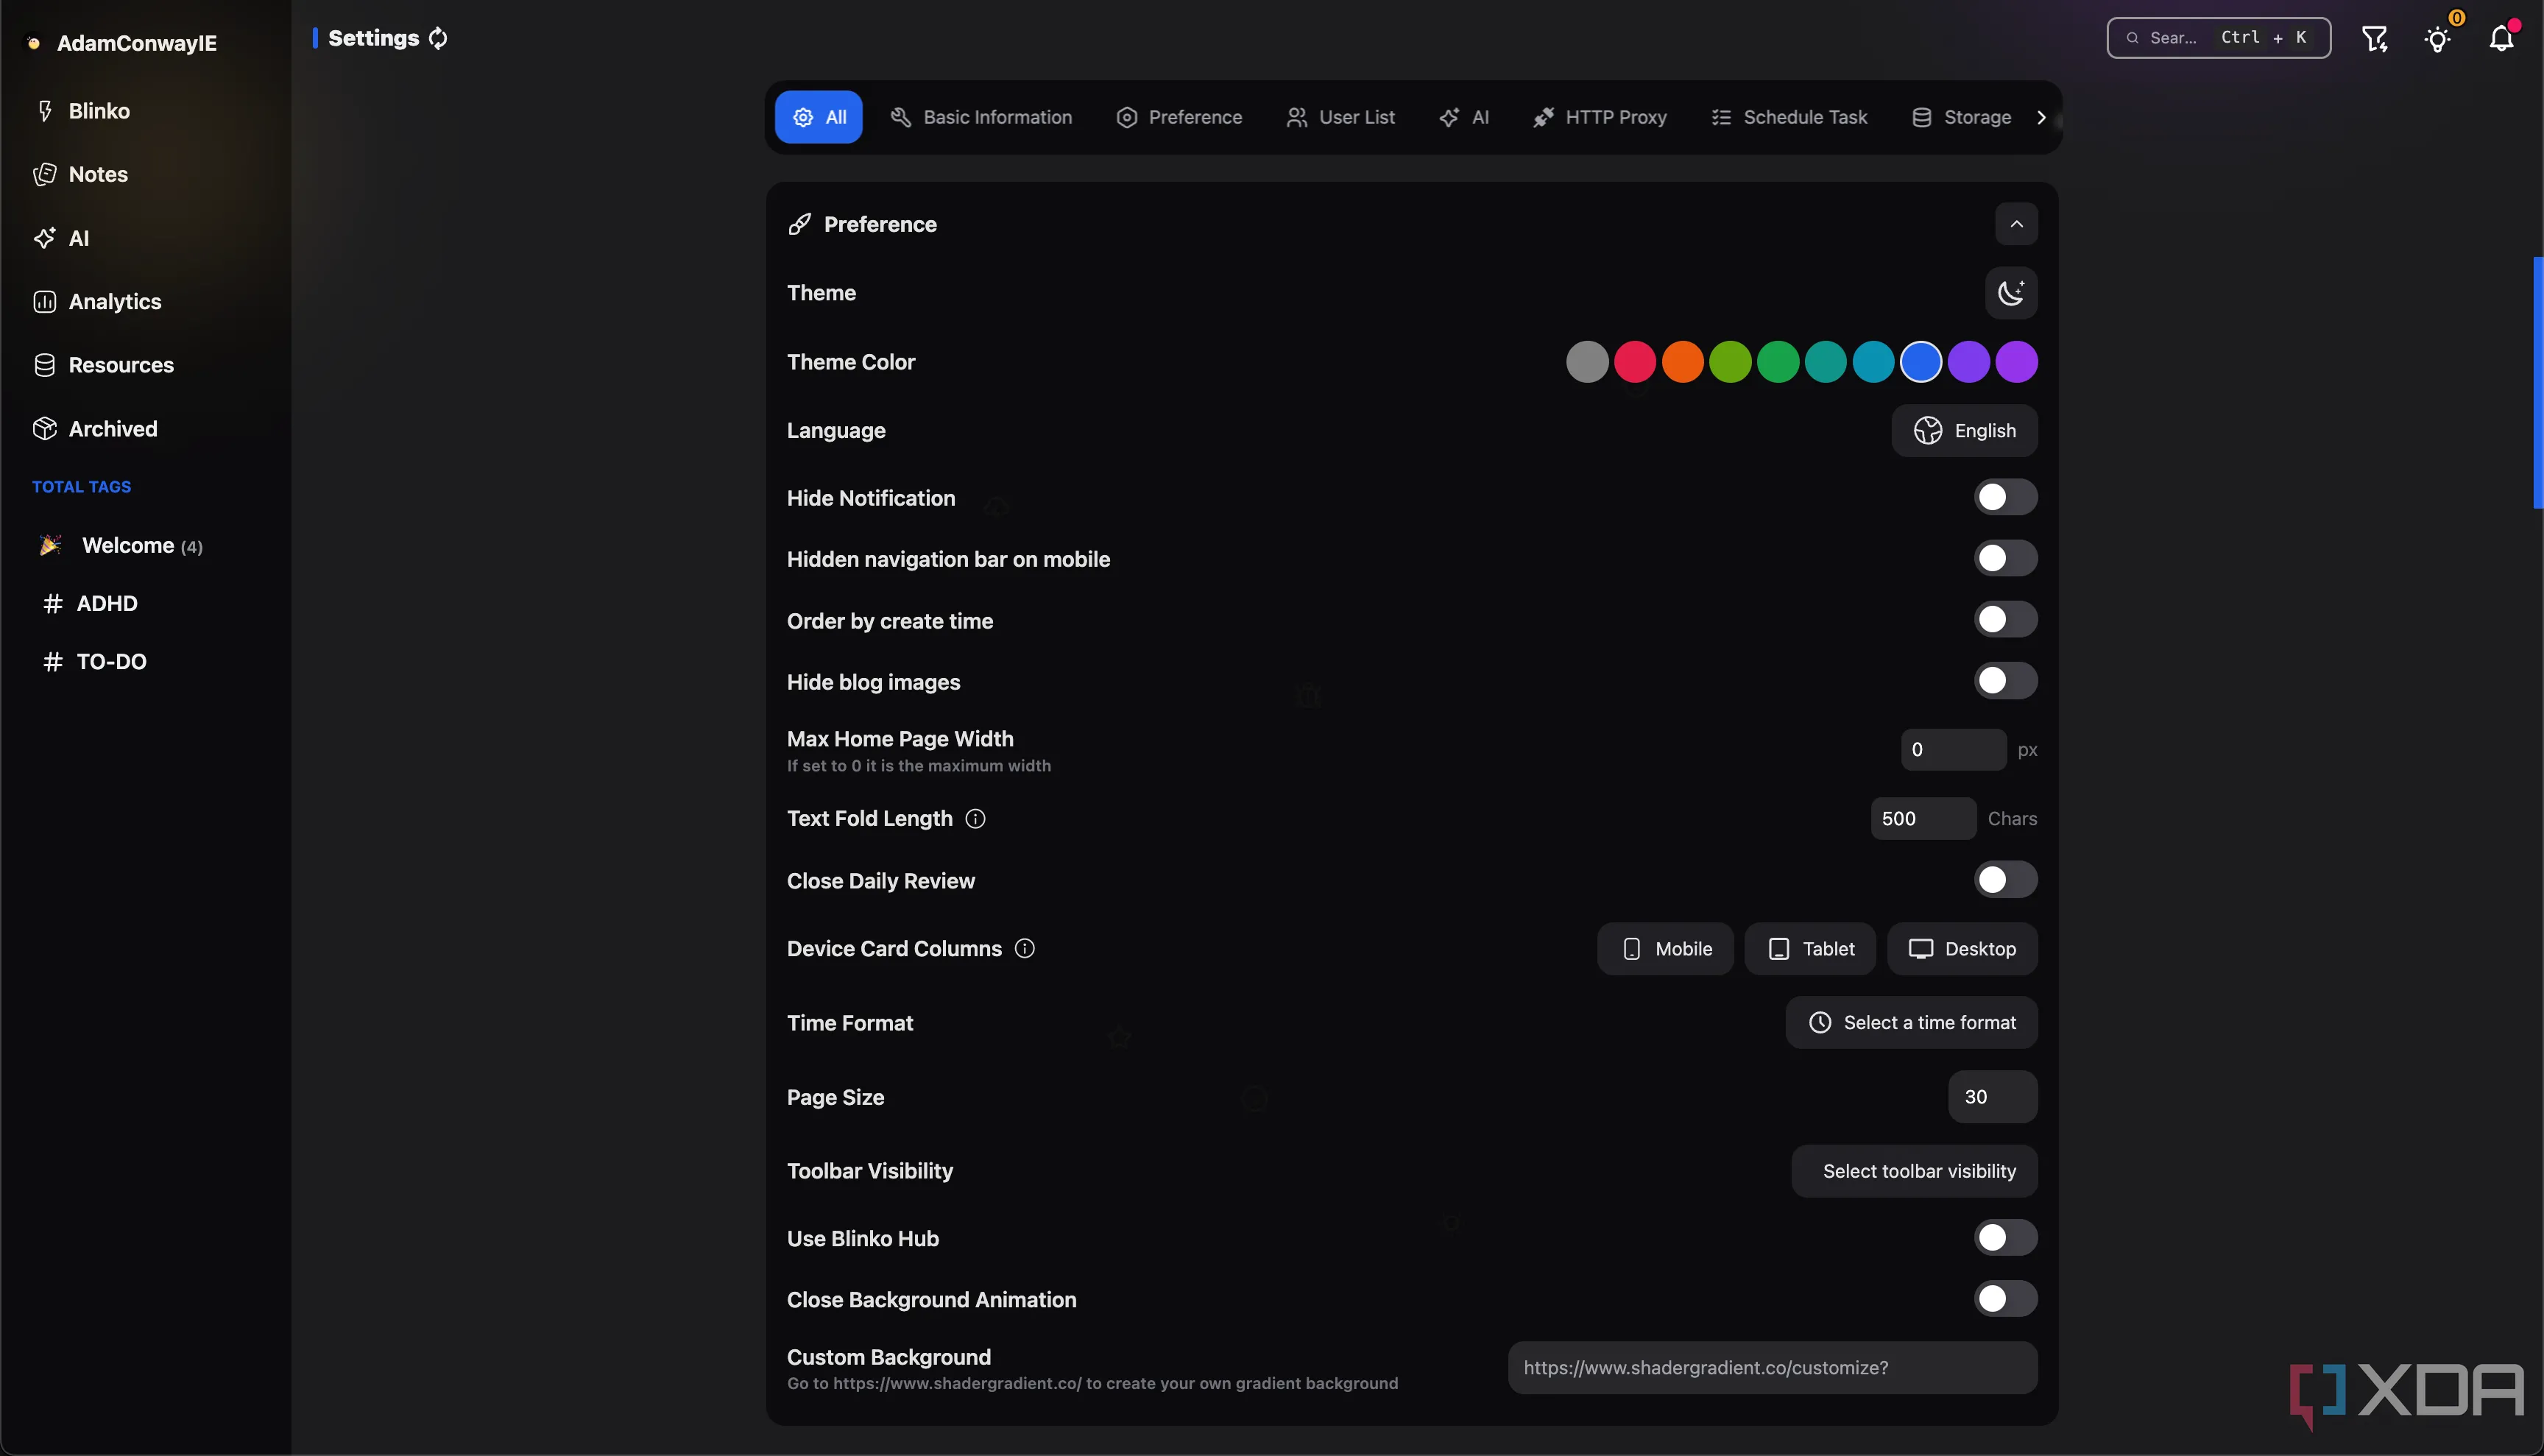Click the Custom Background URL field

coord(1772,1368)
